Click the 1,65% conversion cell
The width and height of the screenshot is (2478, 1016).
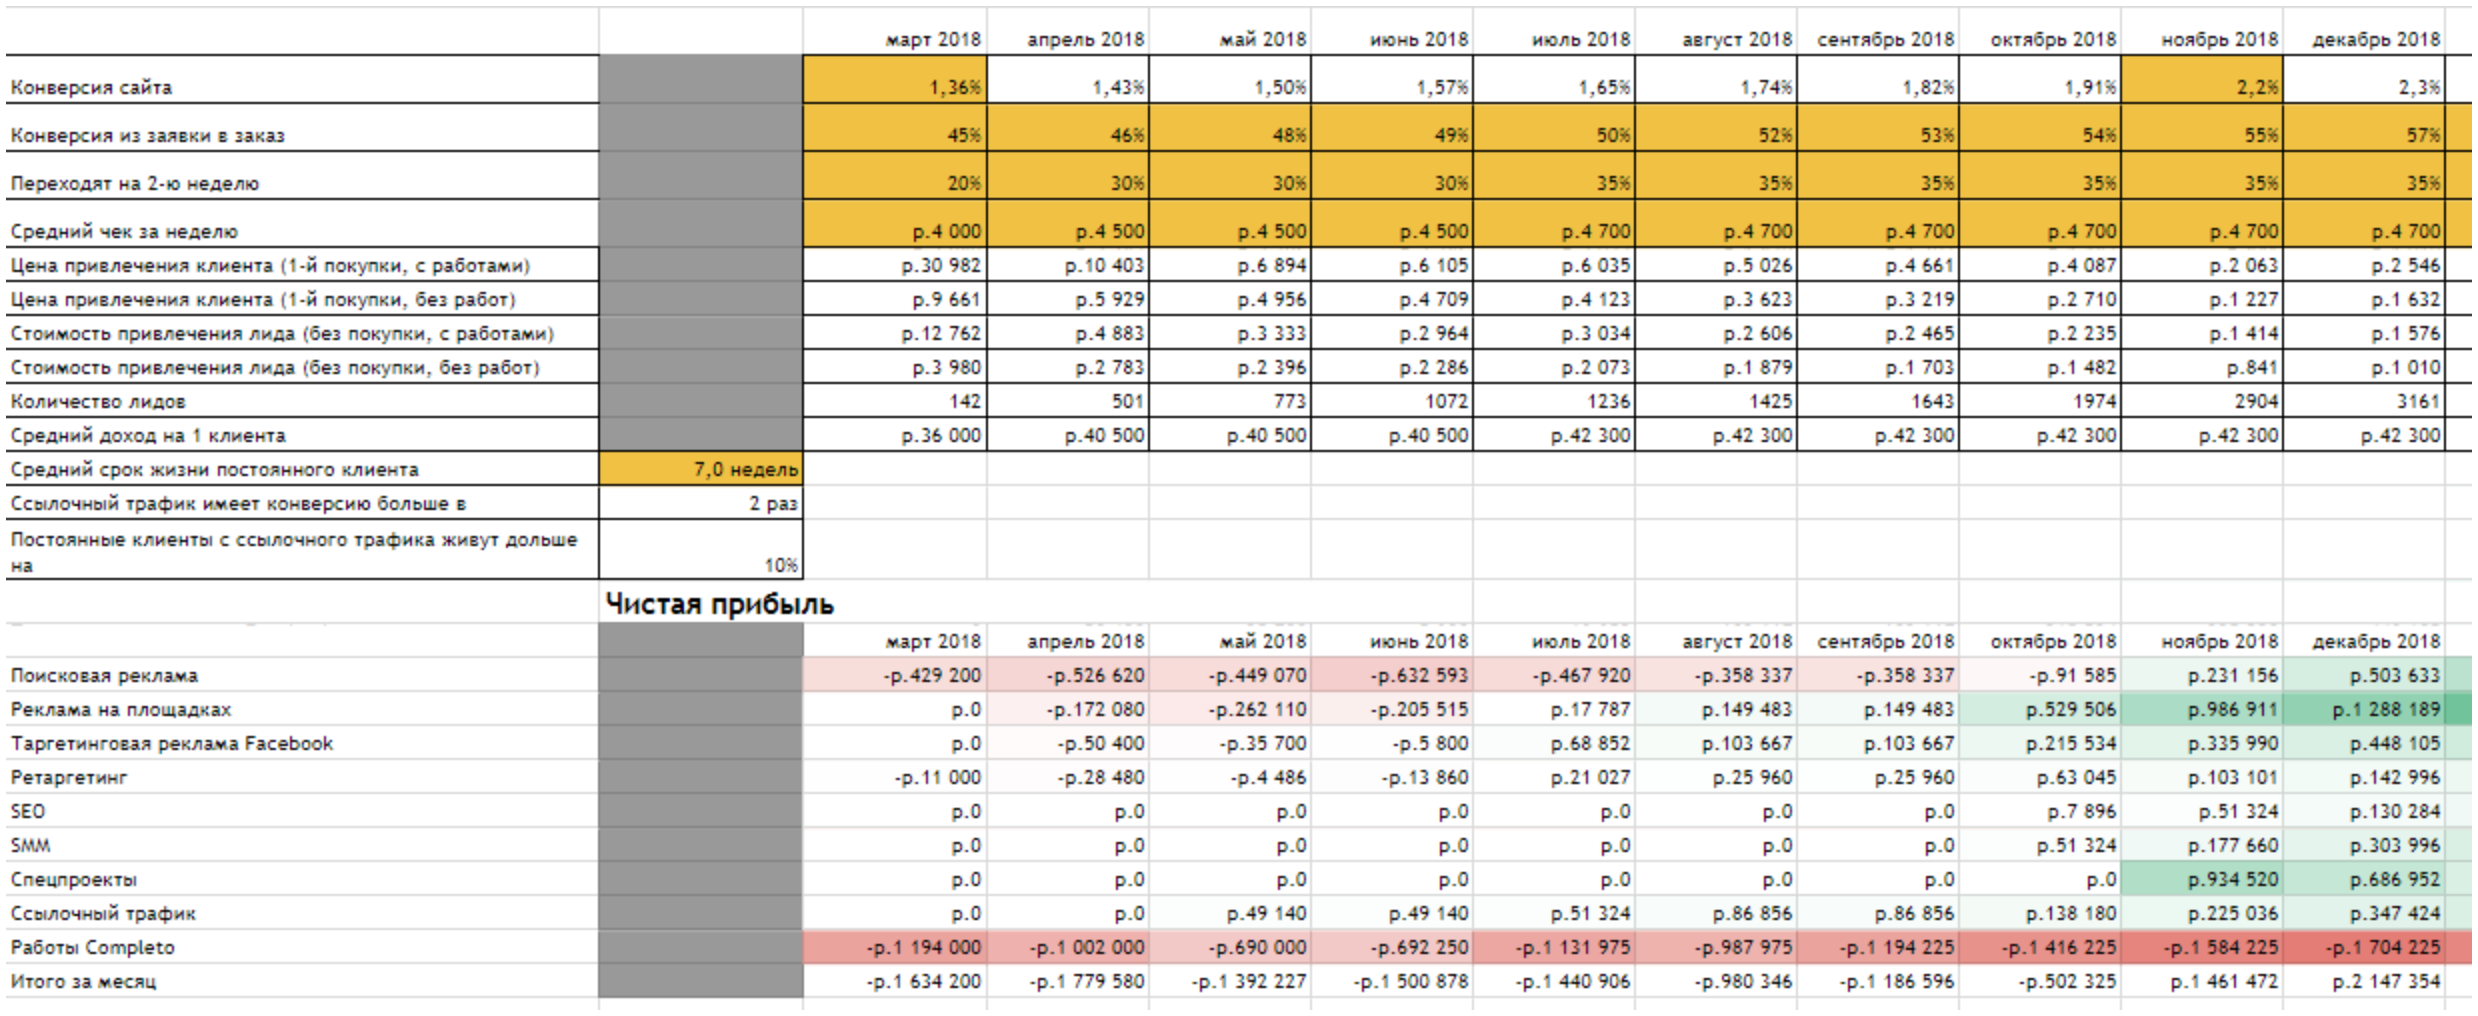(x=1553, y=79)
